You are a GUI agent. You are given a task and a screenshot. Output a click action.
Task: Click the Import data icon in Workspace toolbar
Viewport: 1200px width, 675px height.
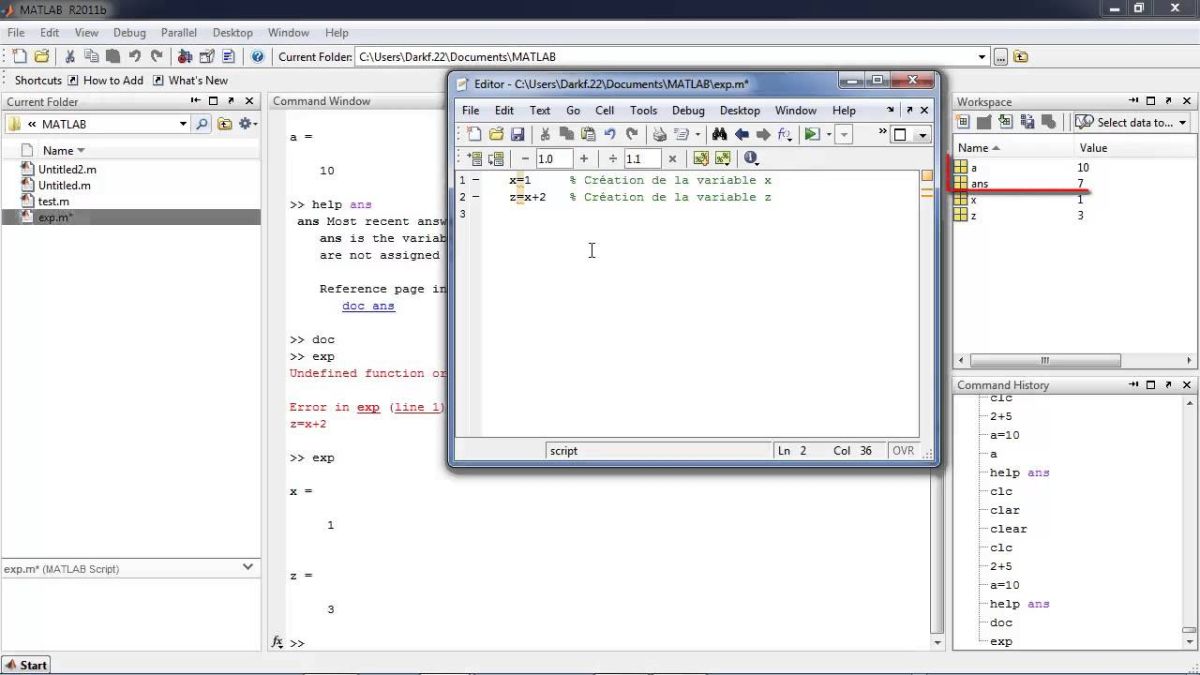coord(1005,122)
